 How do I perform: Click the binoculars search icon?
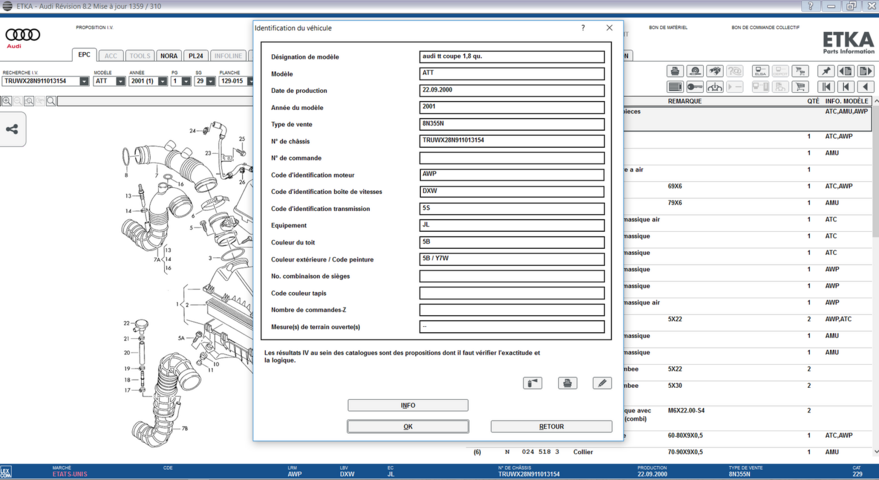point(715,71)
